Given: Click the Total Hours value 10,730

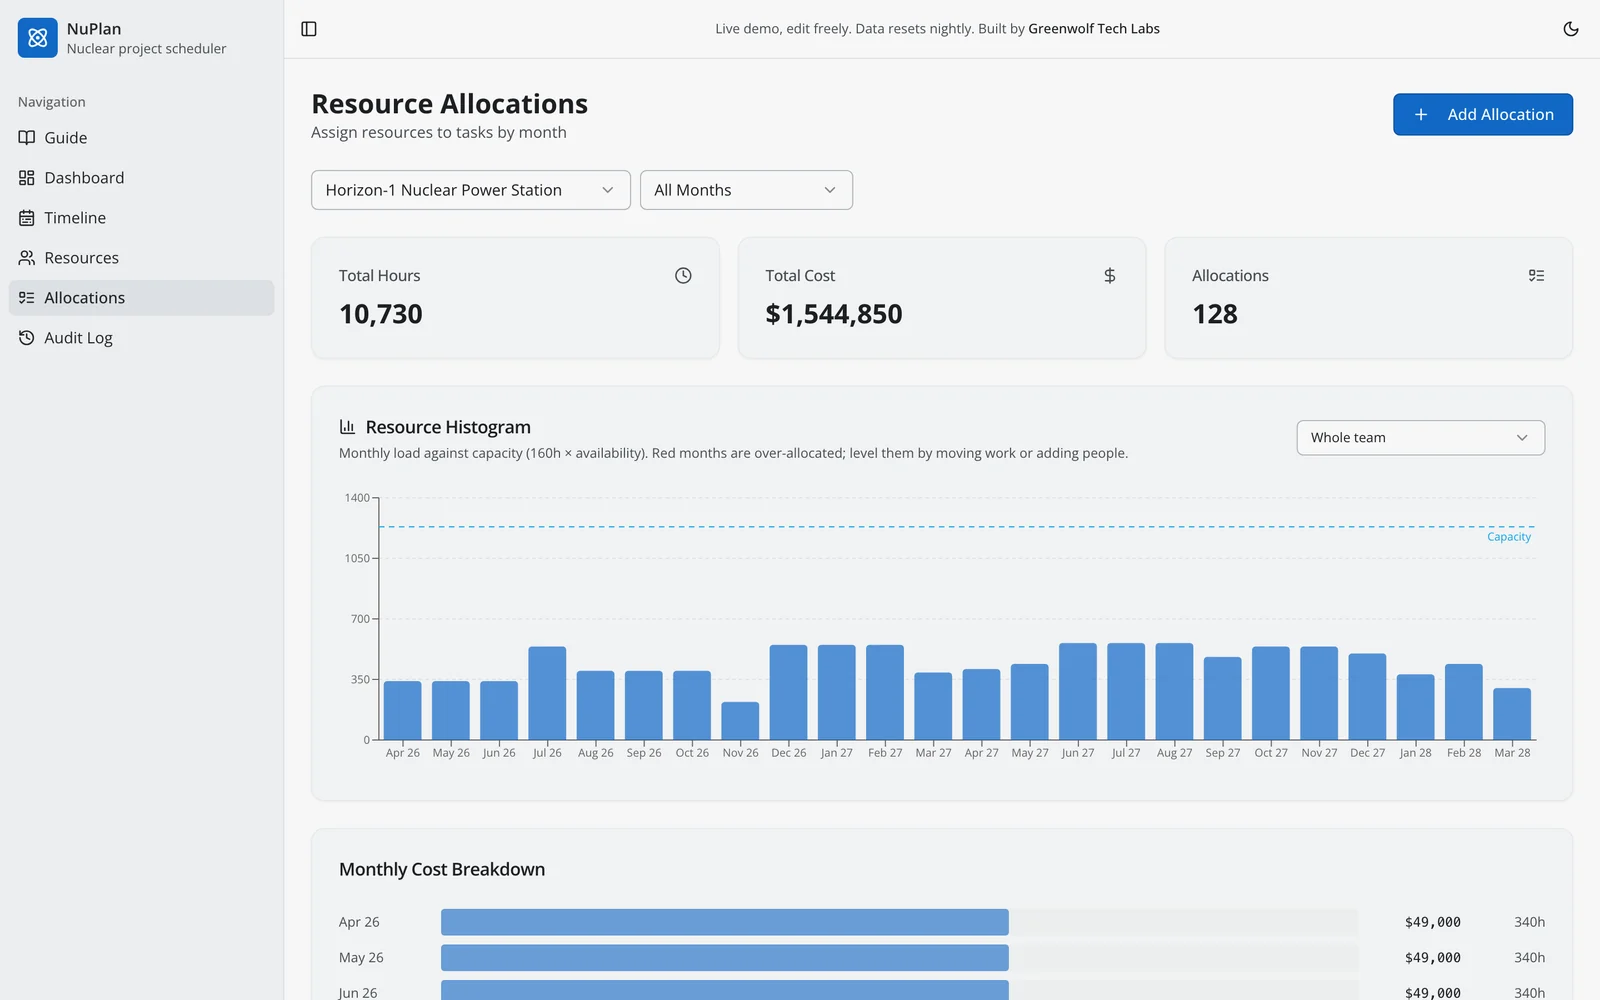Looking at the screenshot, I should [381, 314].
